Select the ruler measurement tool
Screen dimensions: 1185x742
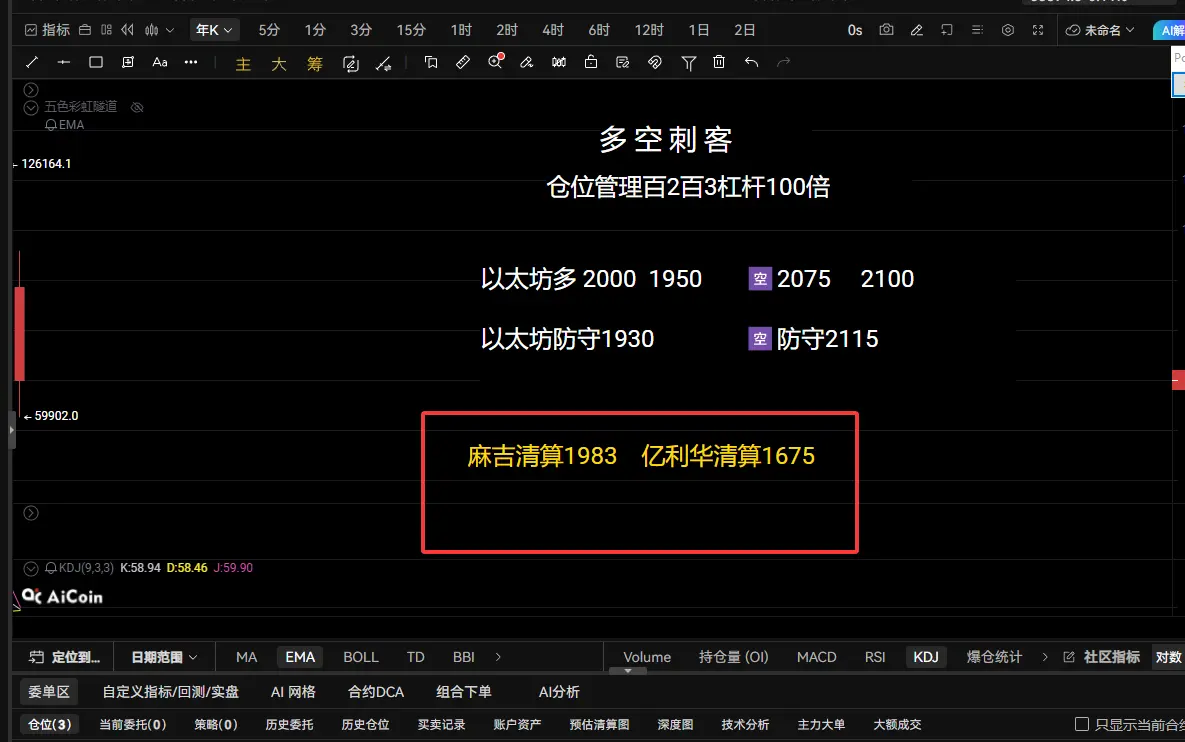tap(463, 62)
